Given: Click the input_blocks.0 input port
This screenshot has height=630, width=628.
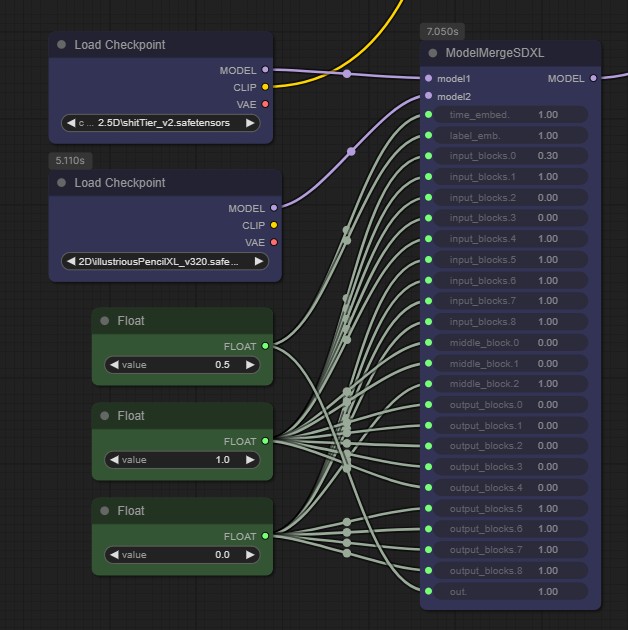Looking at the screenshot, I should 428,156.
